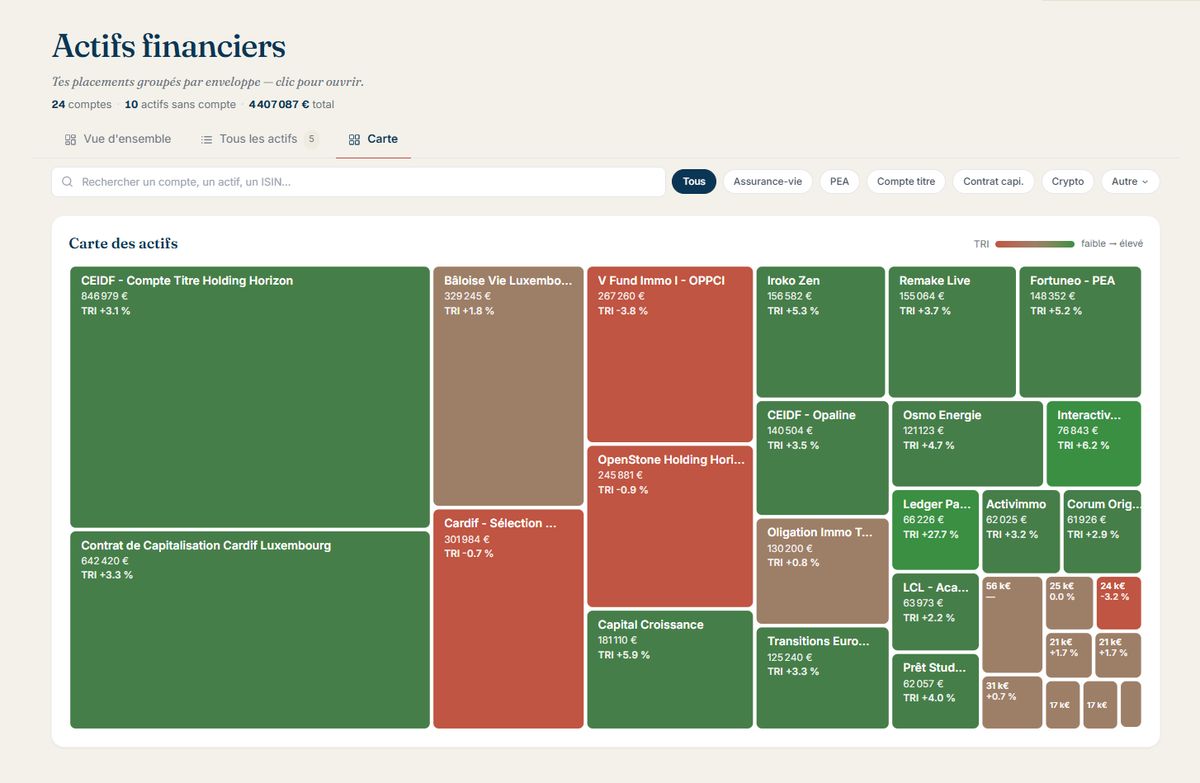Filter by PEA envelope
This screenshot has height=783, width=1200.
coord(839,182)
